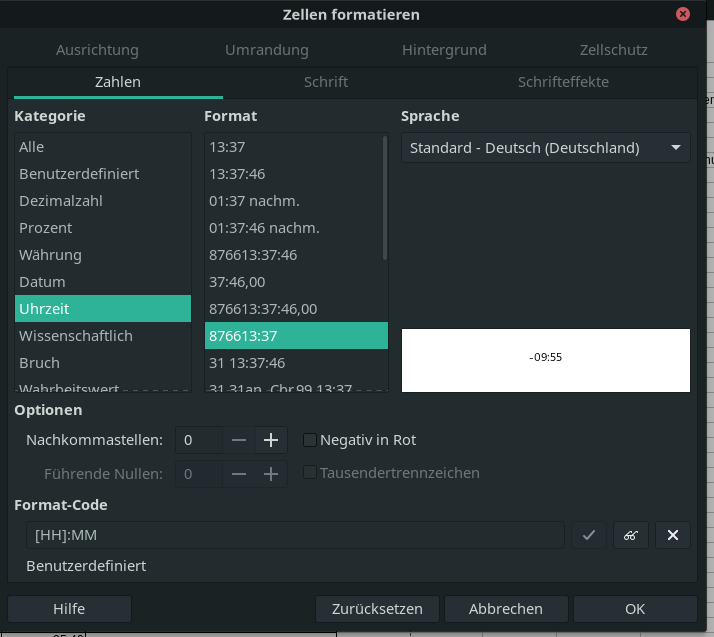Image resolution: width=714 pixels, height=637 pixels.
Task: Choose format 876613:37
Action: click(296, 336)
